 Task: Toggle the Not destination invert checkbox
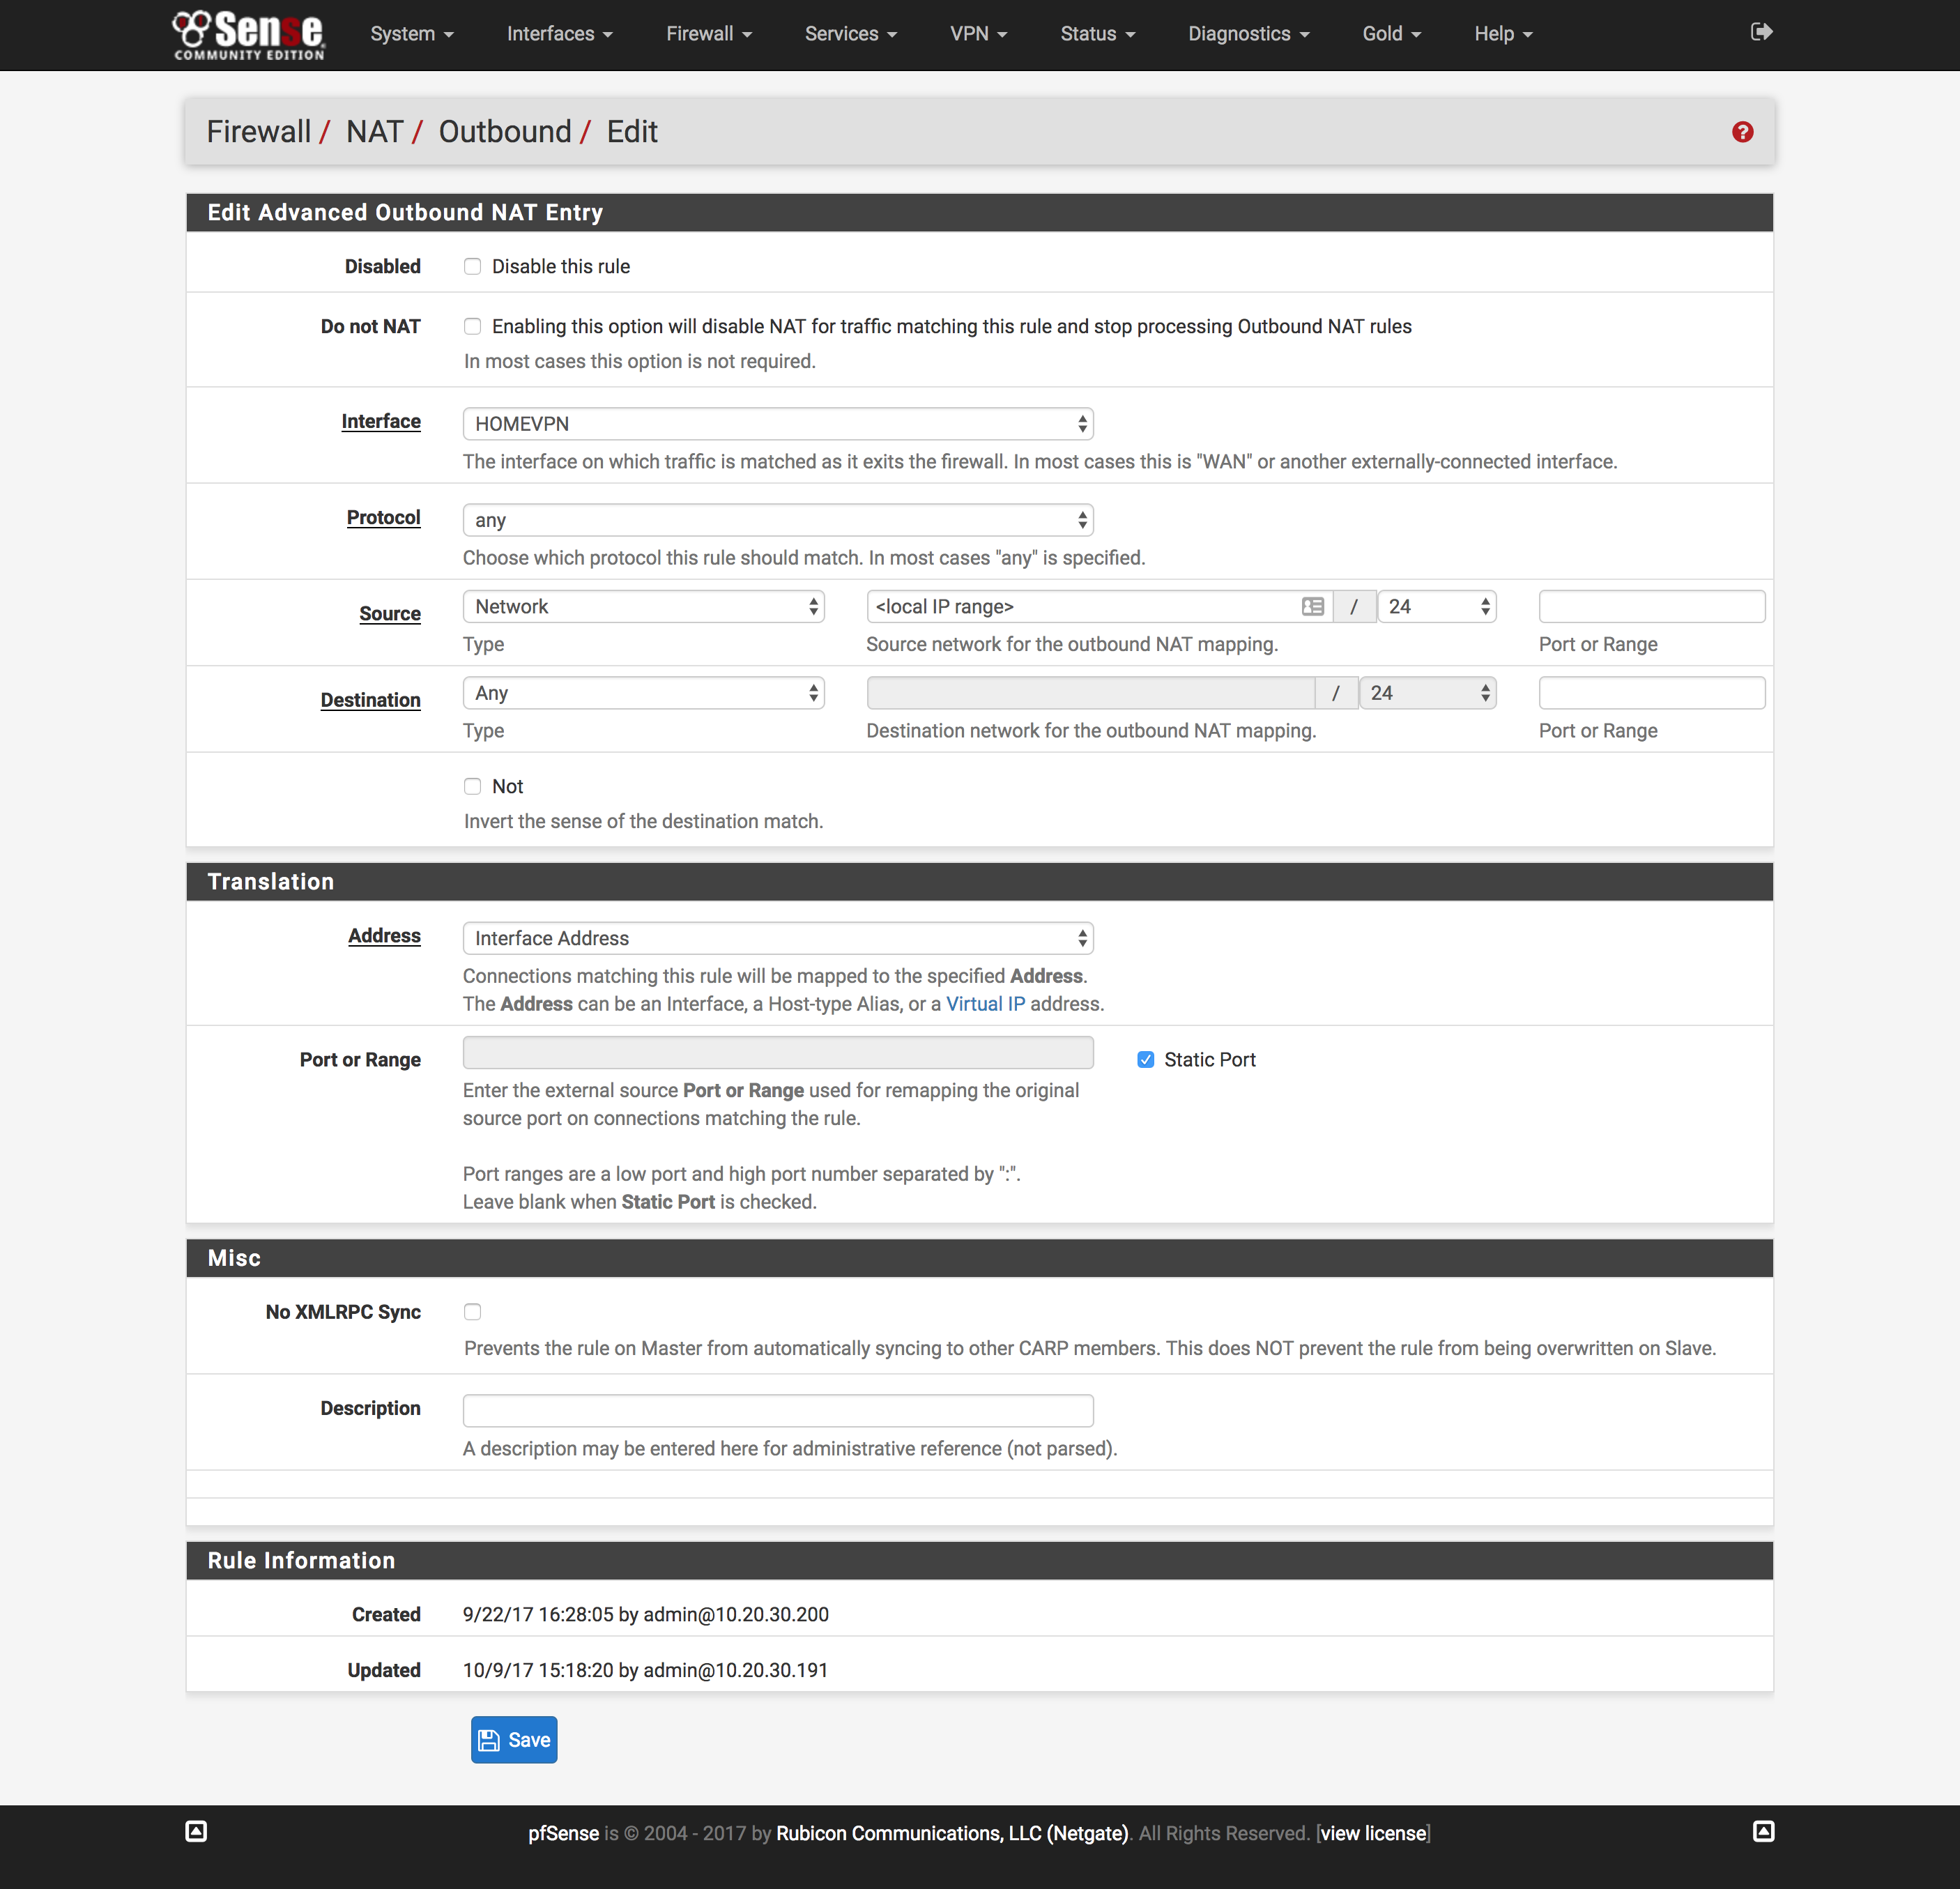tap(472, 786)
